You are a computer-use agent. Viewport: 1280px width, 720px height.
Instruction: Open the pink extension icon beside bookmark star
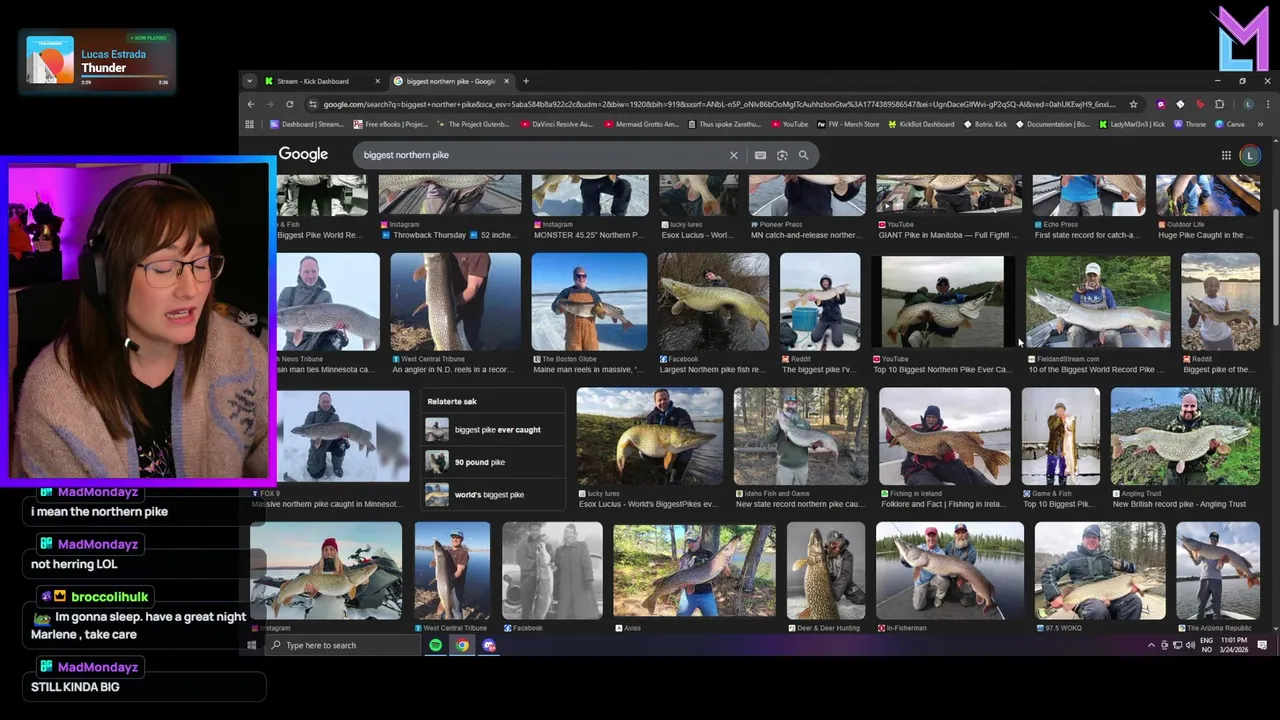pyautogui.click(x=1160, y=104)
